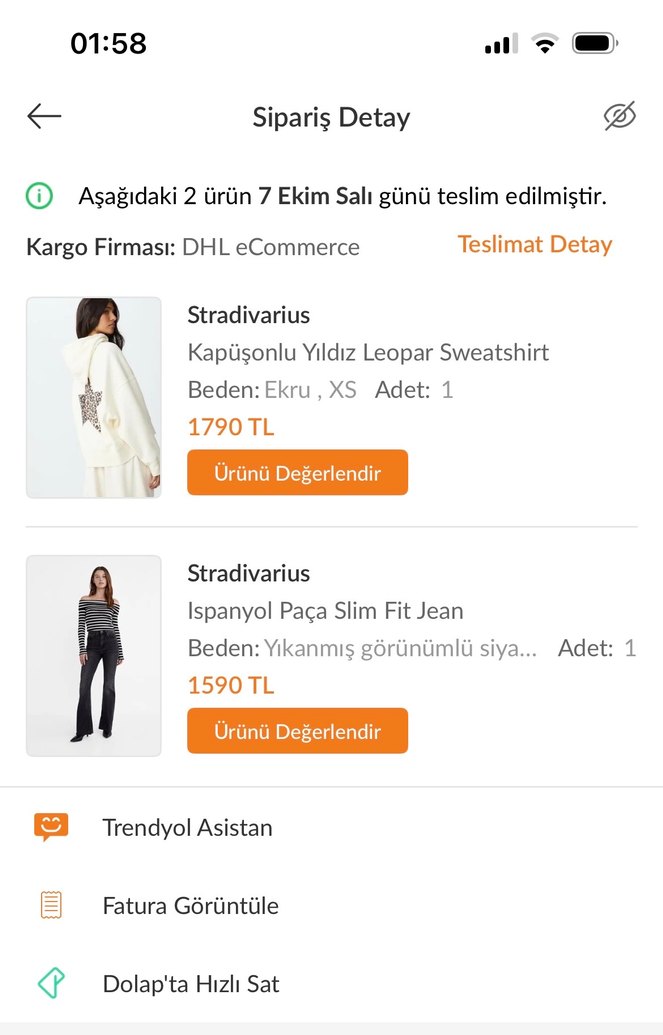
Task: Tap the invoice receipt icon
Action: (x=50, y=906)
